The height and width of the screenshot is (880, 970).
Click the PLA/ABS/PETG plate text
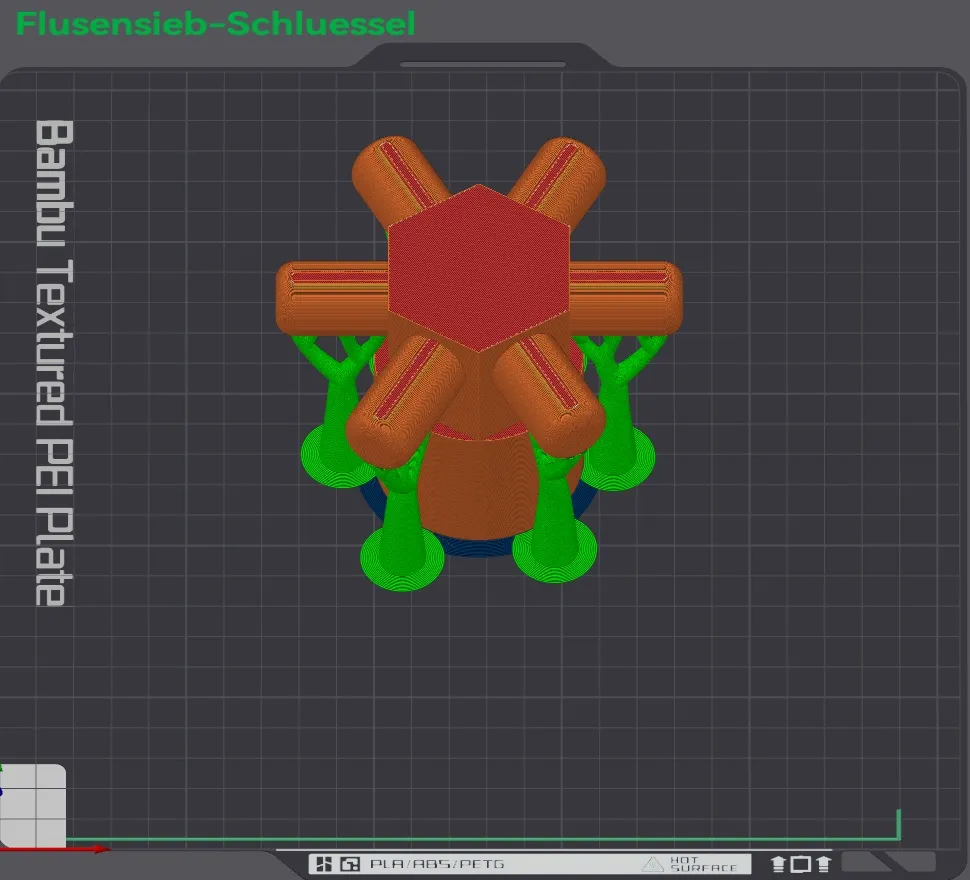click(437, 864)
